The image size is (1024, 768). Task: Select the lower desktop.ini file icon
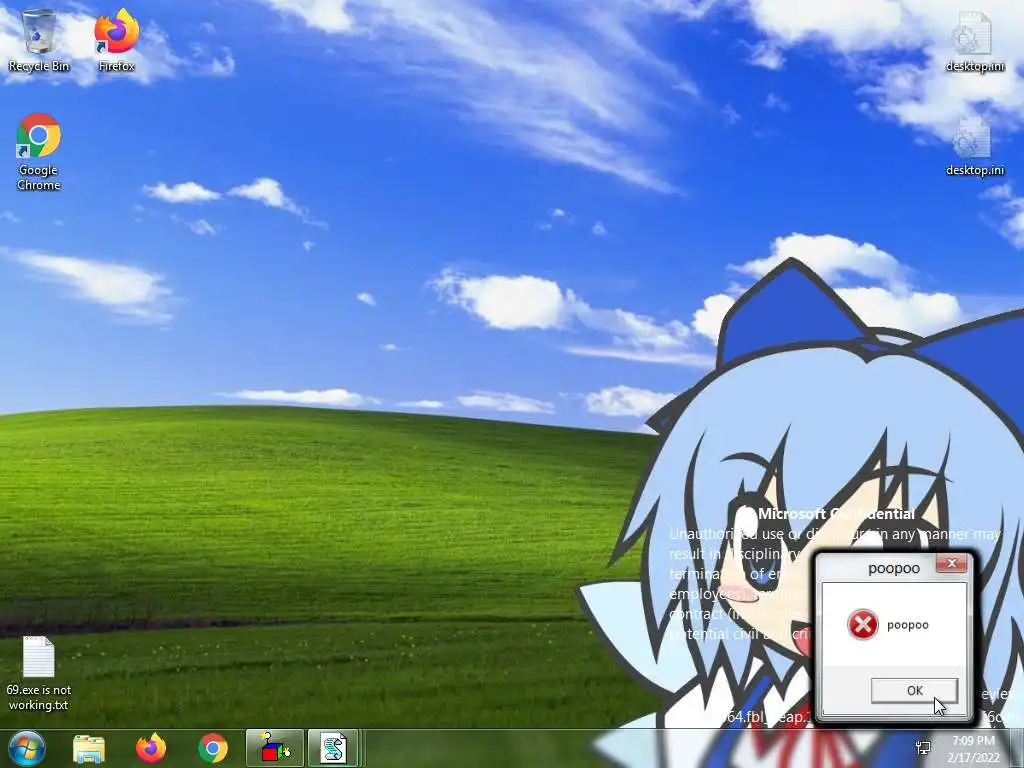(x=974, y=146)
